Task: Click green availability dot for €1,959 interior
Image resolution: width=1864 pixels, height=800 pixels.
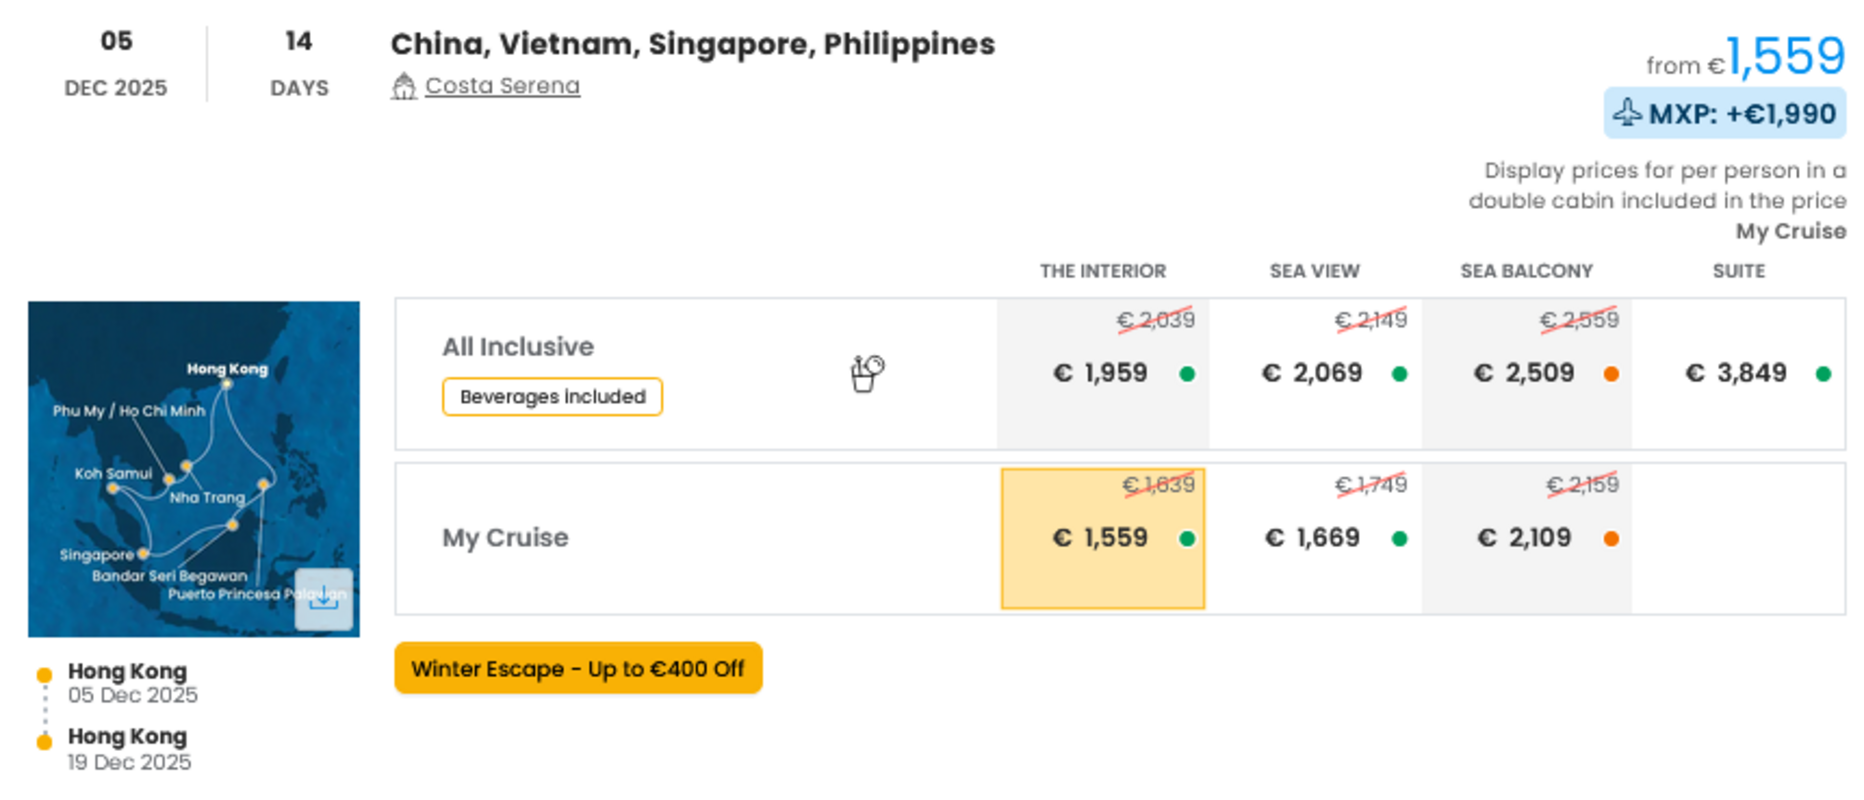Action: pos(1187,374)
